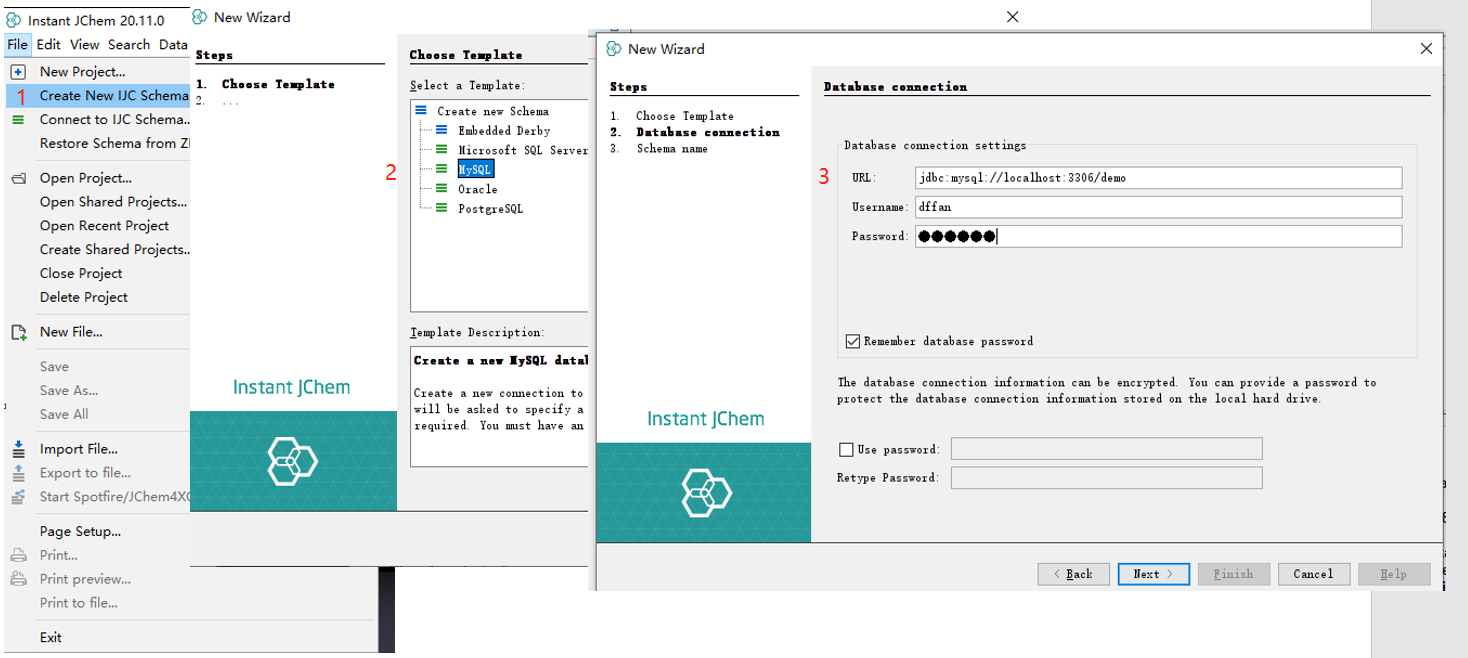Select the MySQL template
Viewport: 1468px width, 658px height.
[x=475, y=170]
